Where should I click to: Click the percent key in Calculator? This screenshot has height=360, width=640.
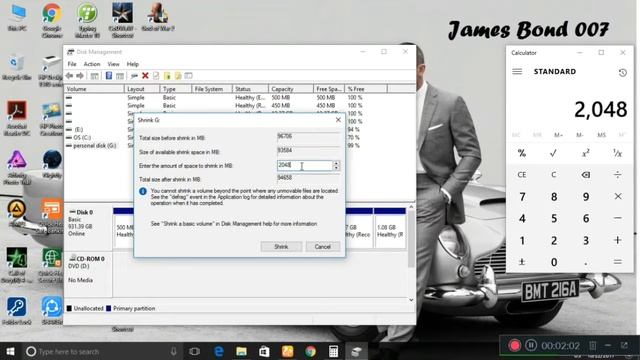(x=522, y=153)
